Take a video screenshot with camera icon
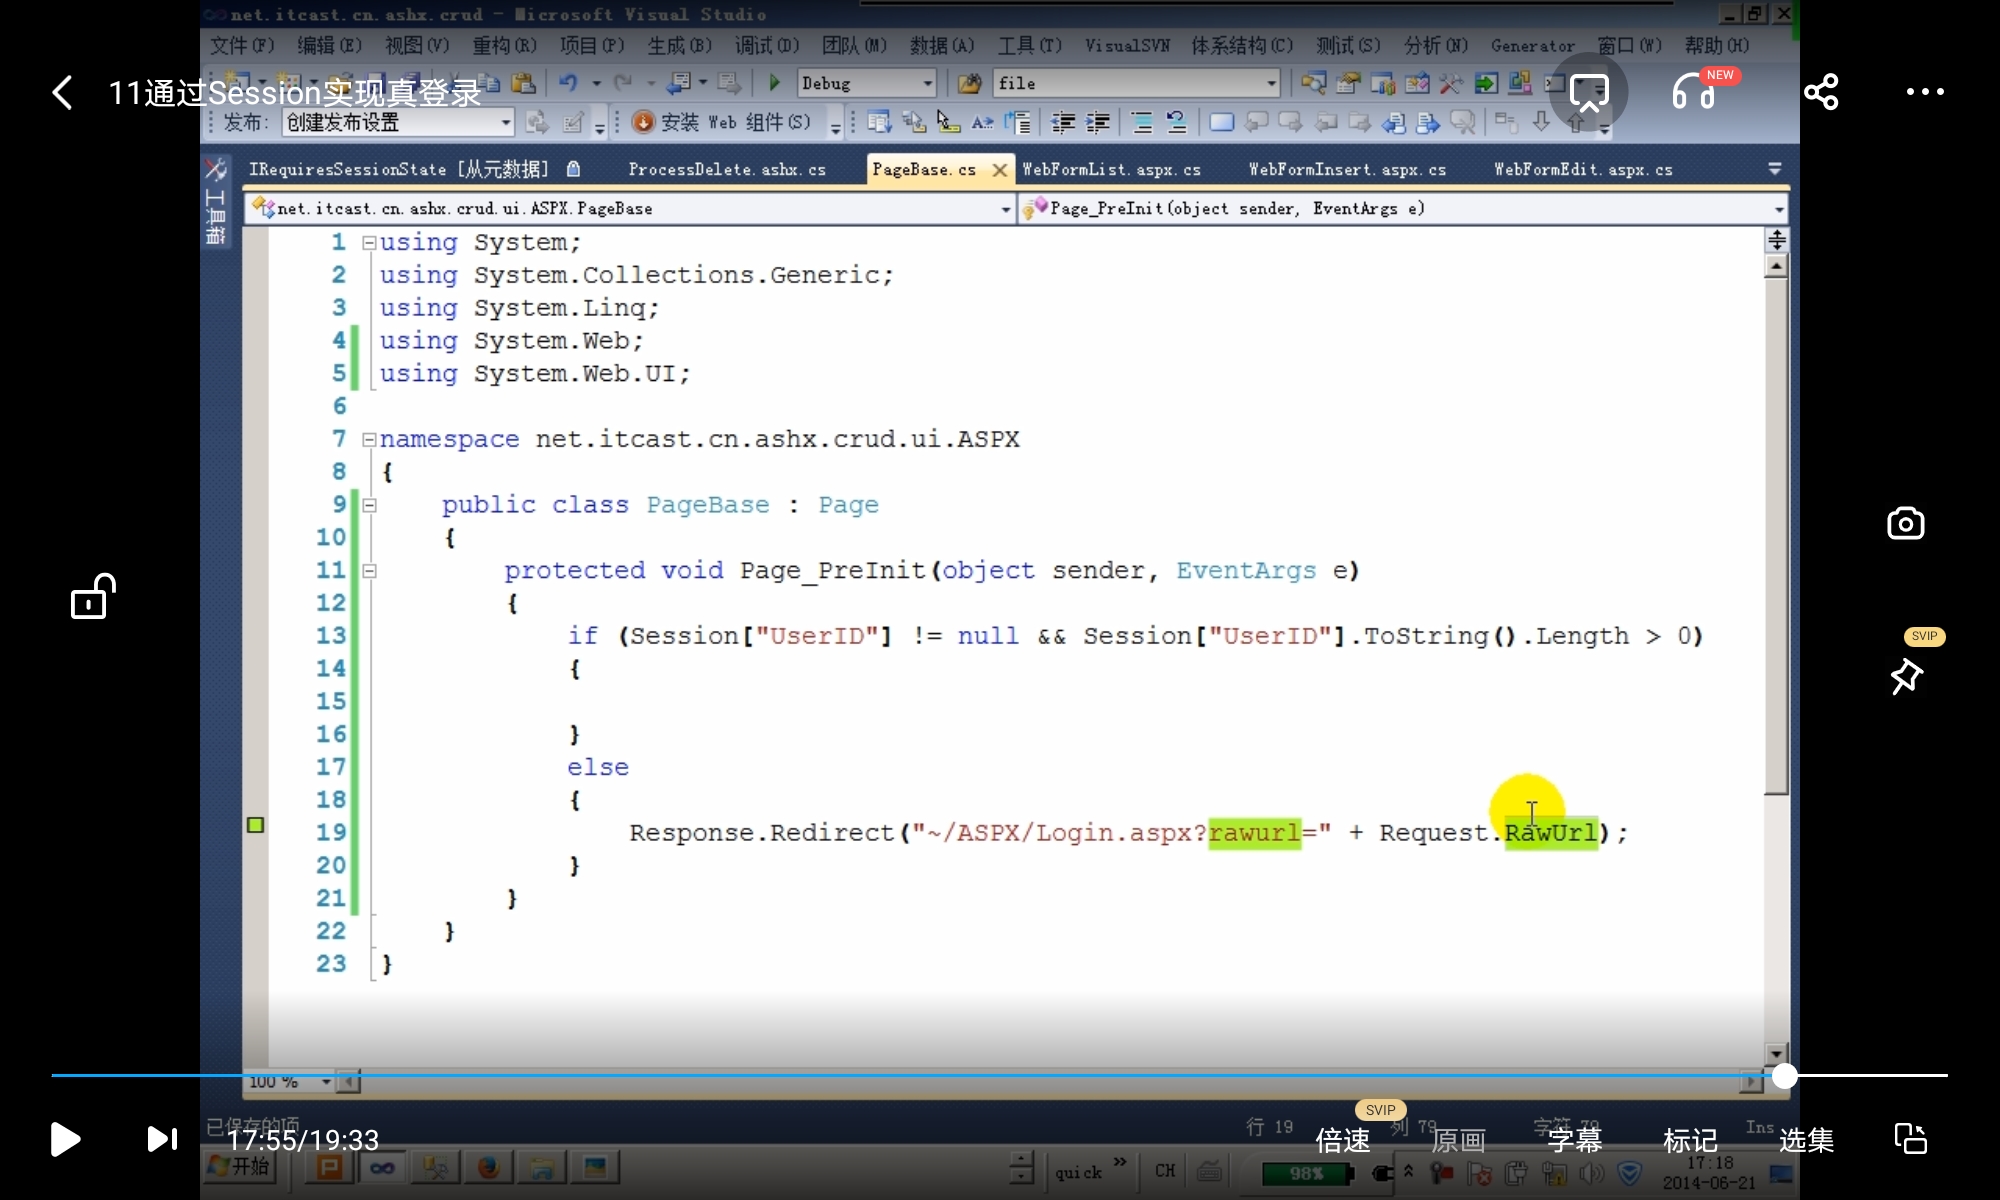 [1906, 523]
